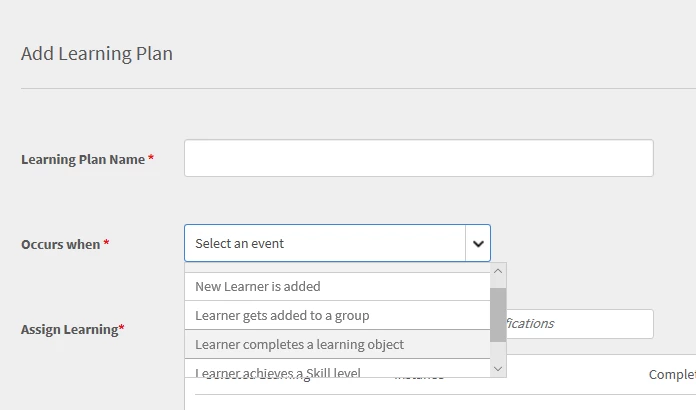
Task: Click the scrollbar track below the thumb
Action: (498, 350)
